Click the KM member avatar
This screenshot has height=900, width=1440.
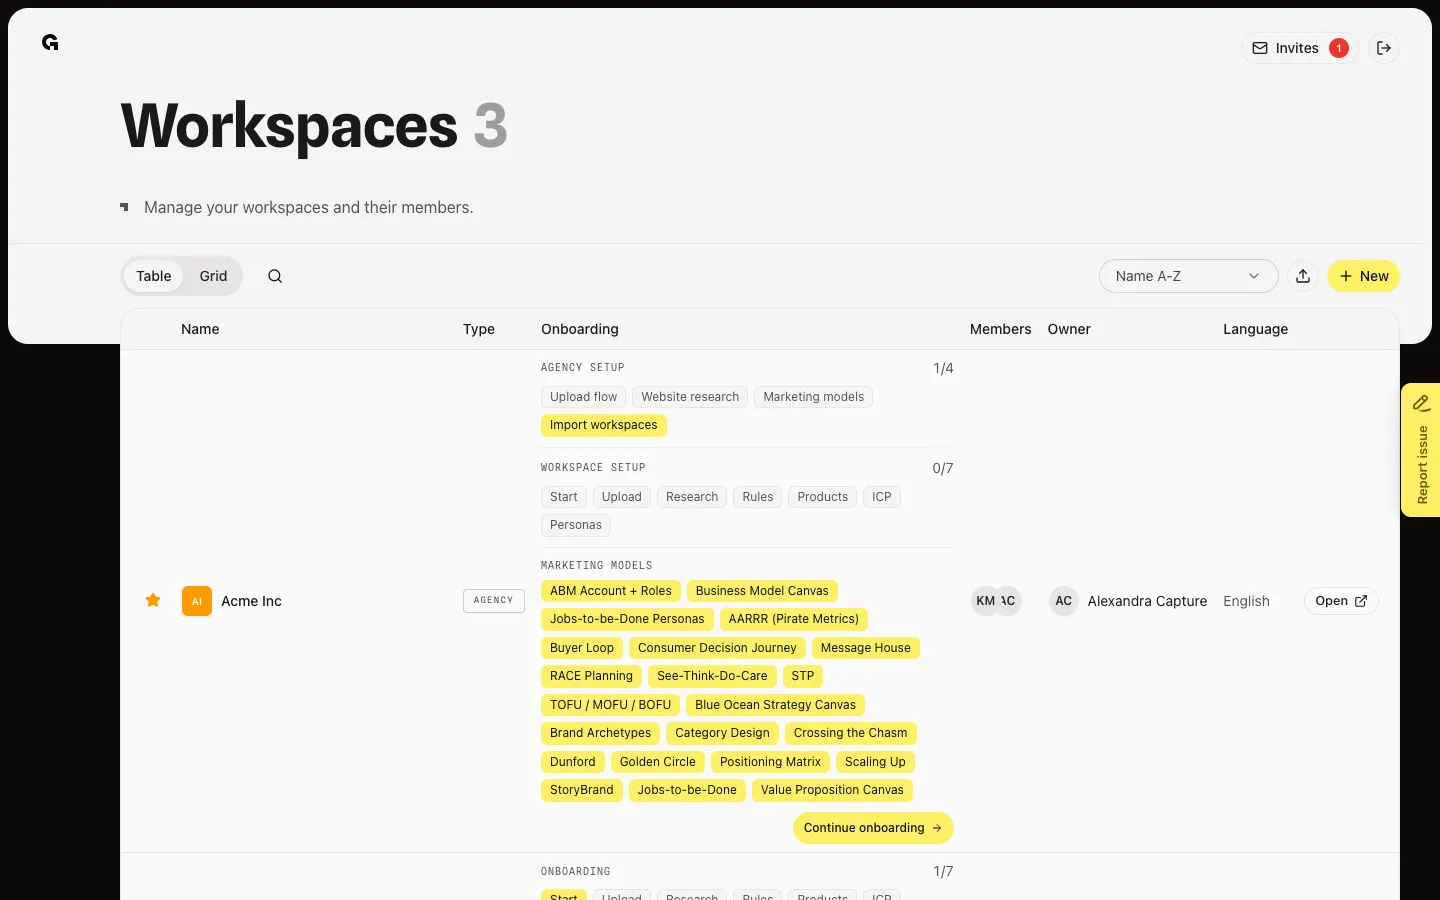984,601
